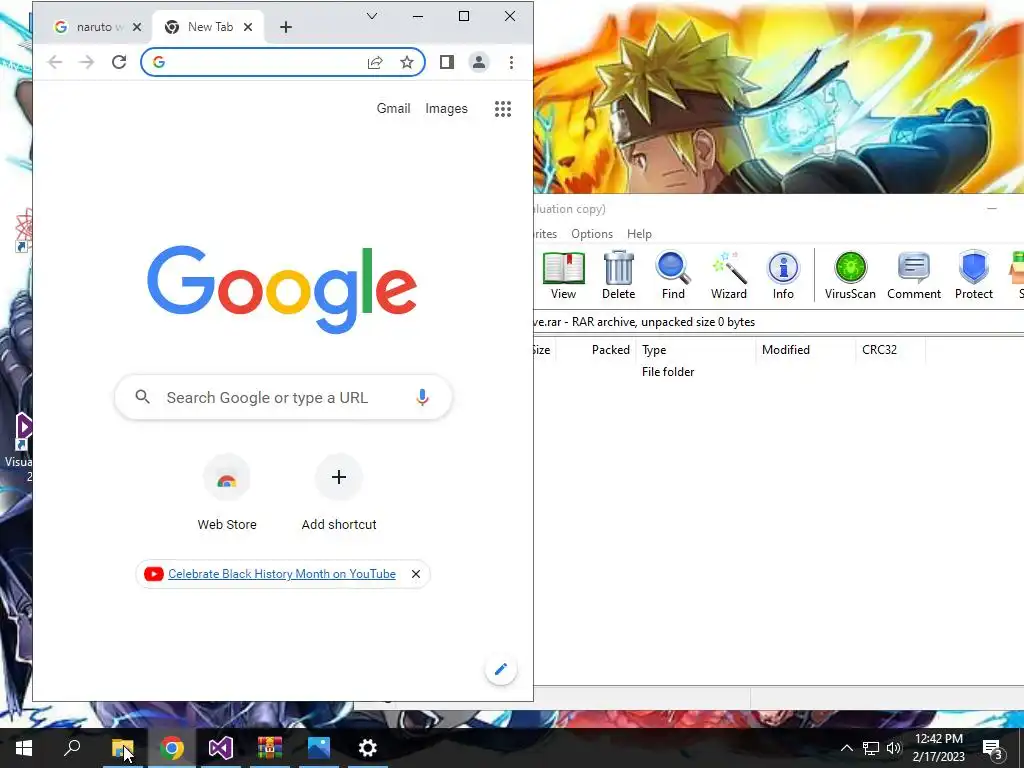Go forward in Chrome navigation
1024x768 pixels.
(x=87, y=62)
